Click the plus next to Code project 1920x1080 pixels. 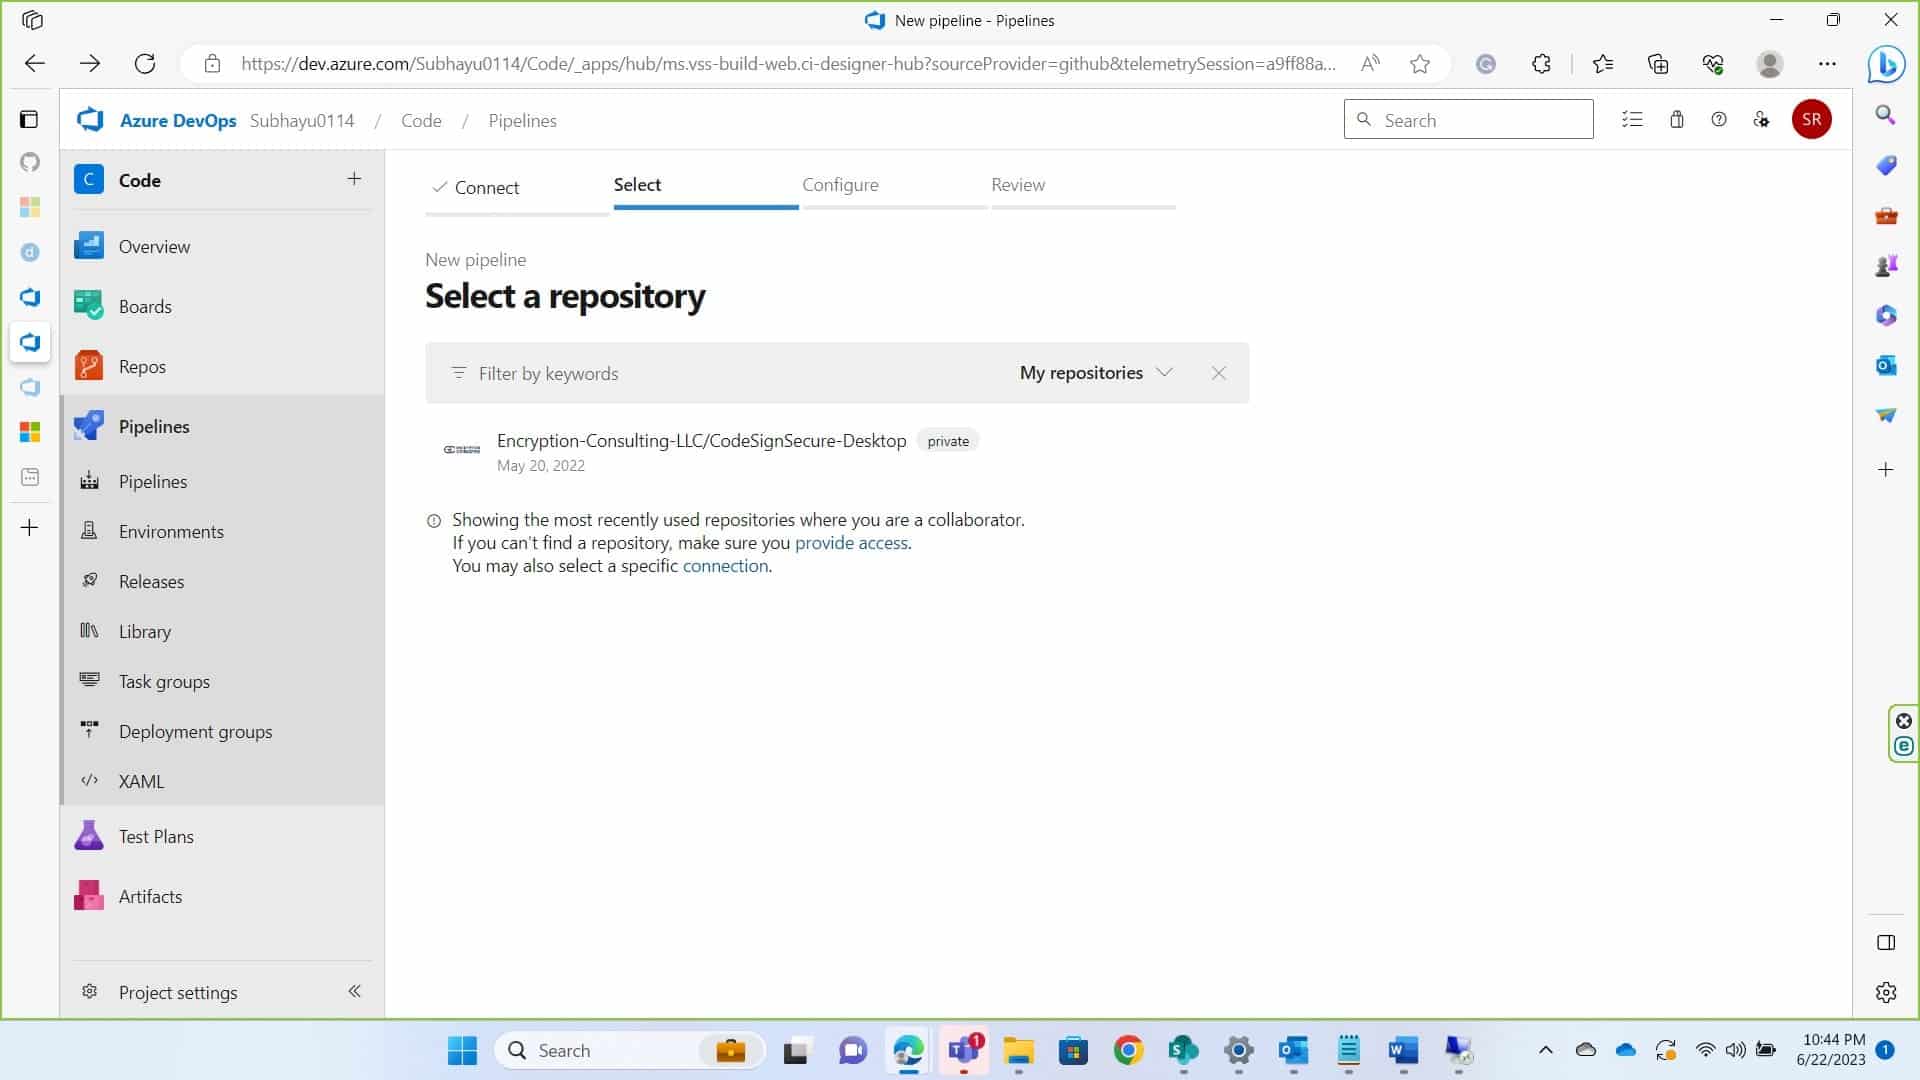(x=354, y=179)
